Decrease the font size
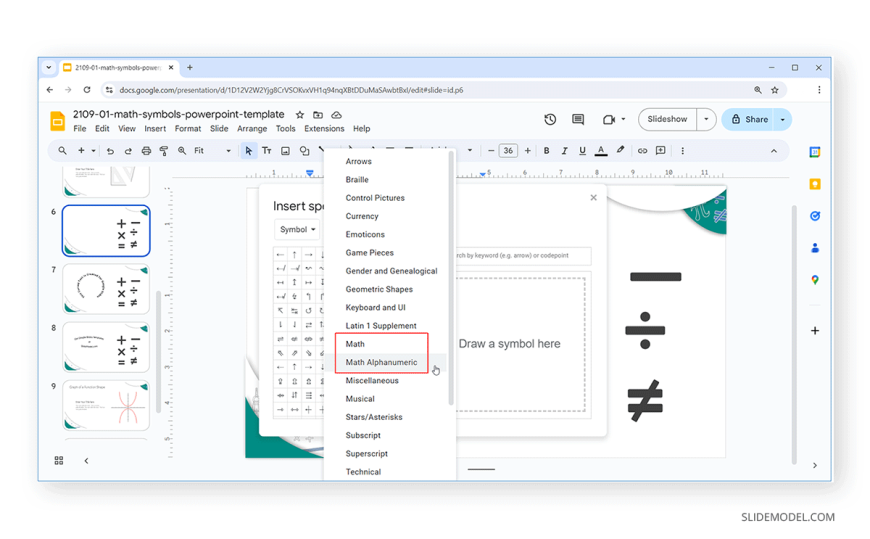Screen dimensions: 870x539 pyautogui.click(x=490, y=151)
